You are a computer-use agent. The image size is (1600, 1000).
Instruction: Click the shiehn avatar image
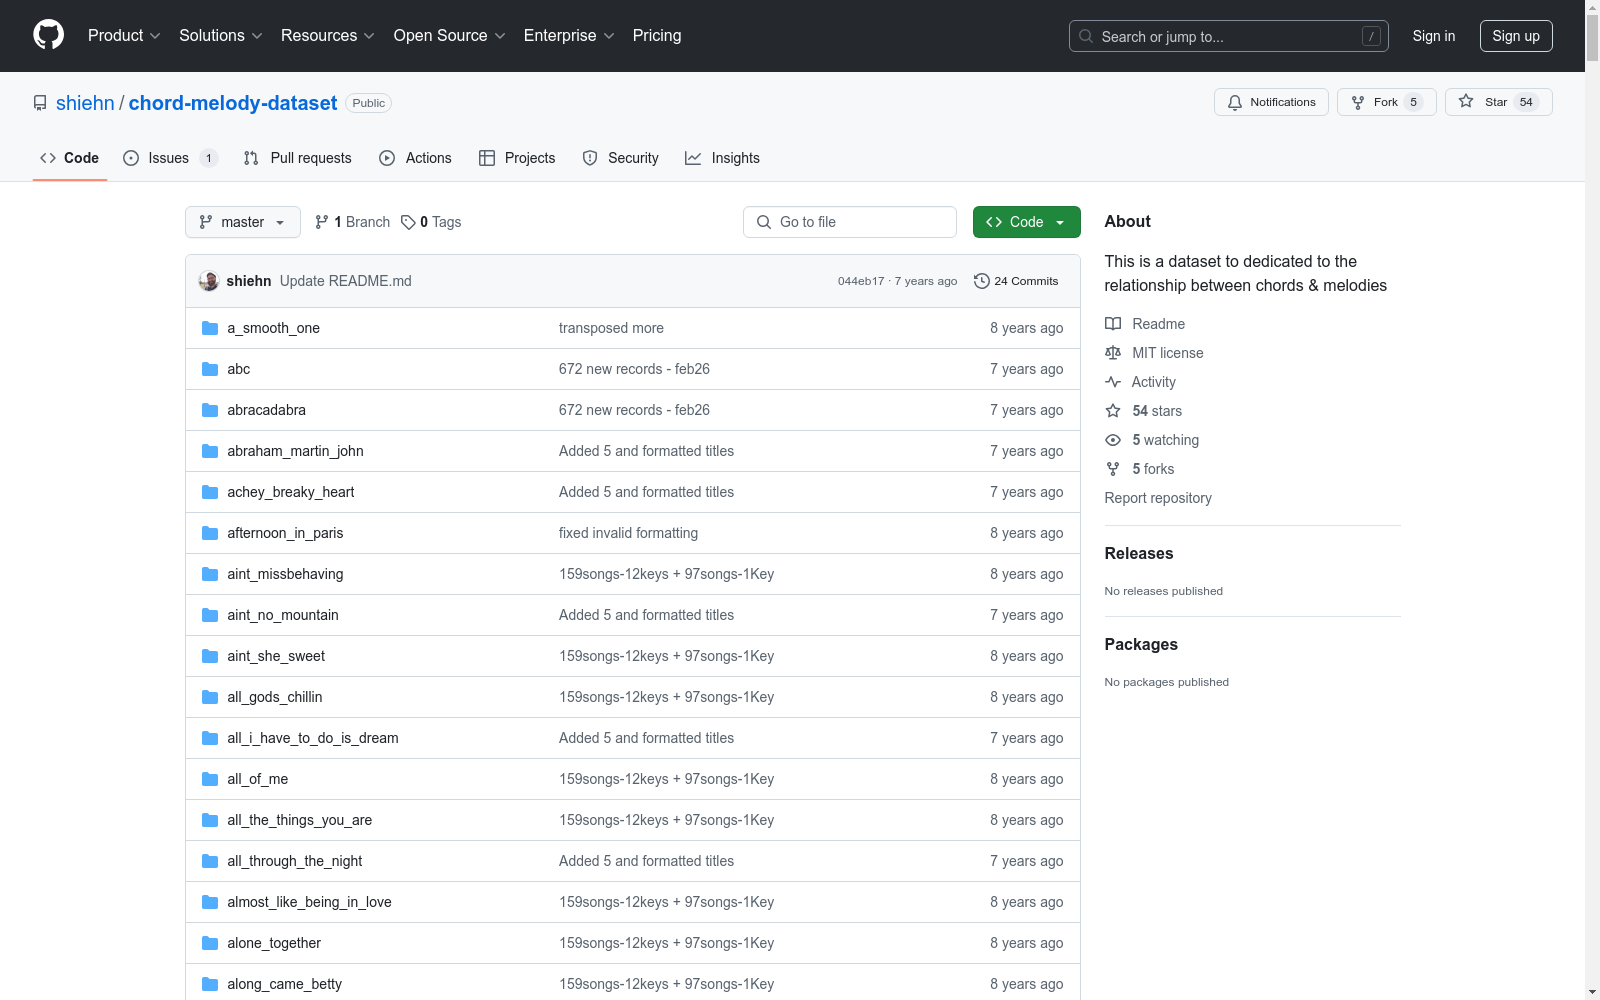(x=209, y=281)
